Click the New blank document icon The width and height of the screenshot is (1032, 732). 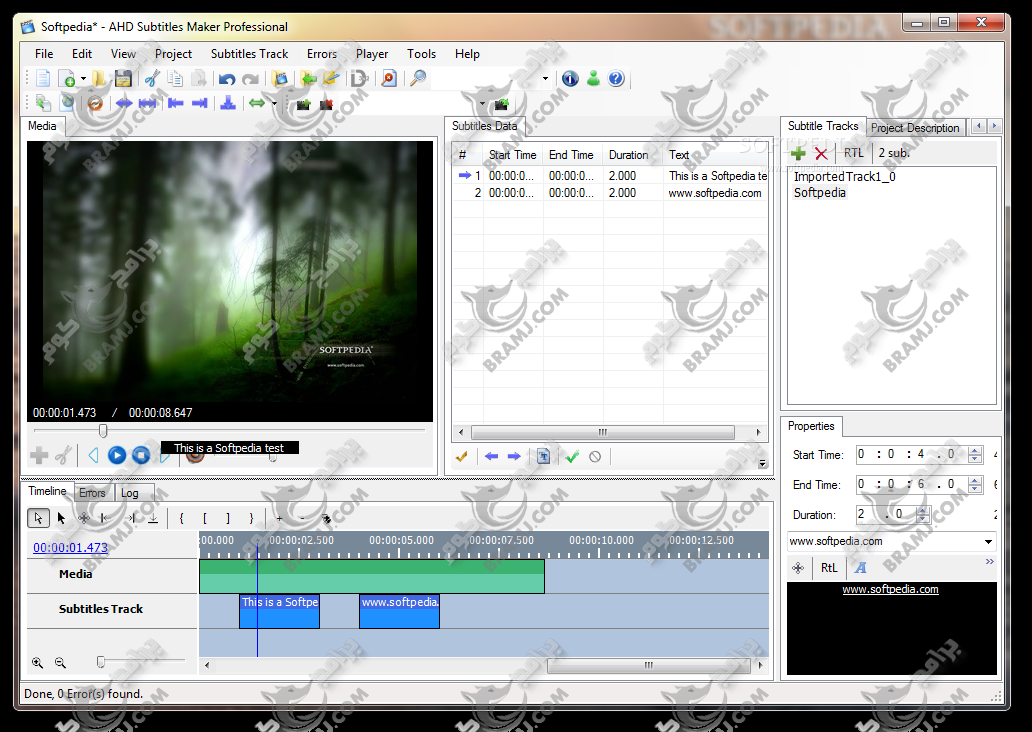(x=43, y=79)
